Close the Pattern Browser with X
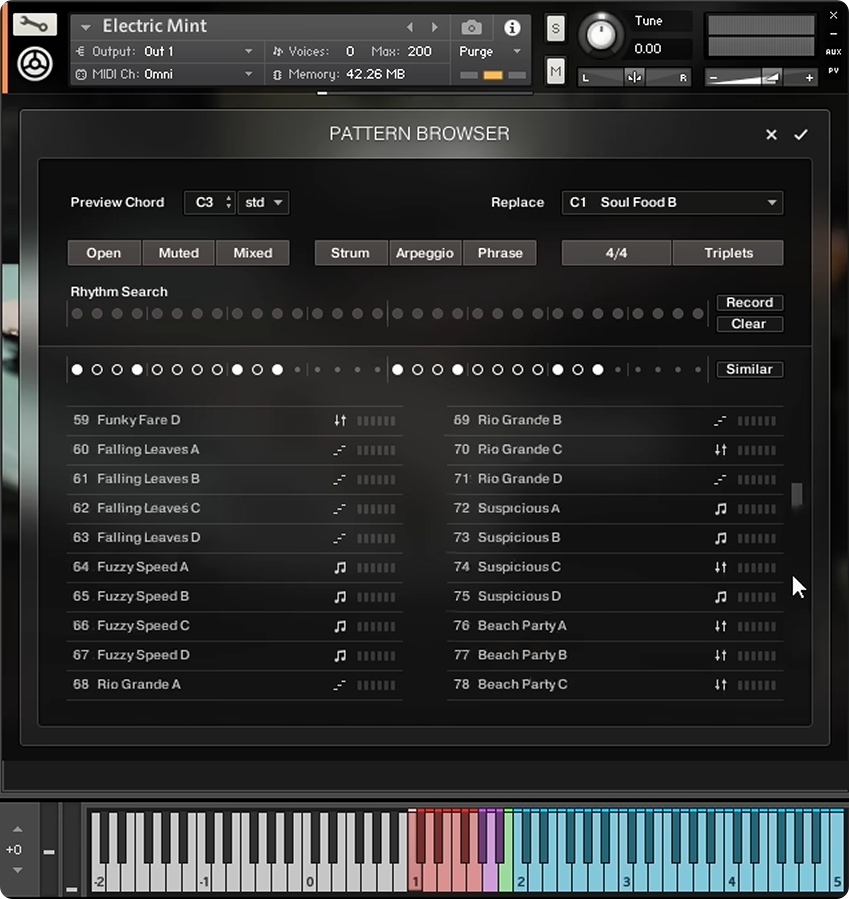Viewport: 849px width, 899px height. click(x=771, y=134)
